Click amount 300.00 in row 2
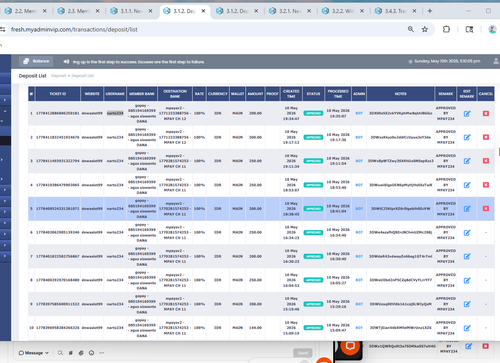Viewport: 500px width, 363px height. 255,137
